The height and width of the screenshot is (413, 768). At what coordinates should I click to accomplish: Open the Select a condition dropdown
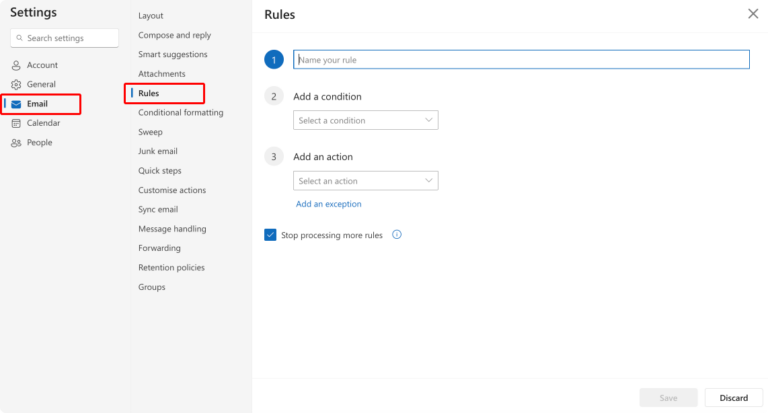click(365, 120)
